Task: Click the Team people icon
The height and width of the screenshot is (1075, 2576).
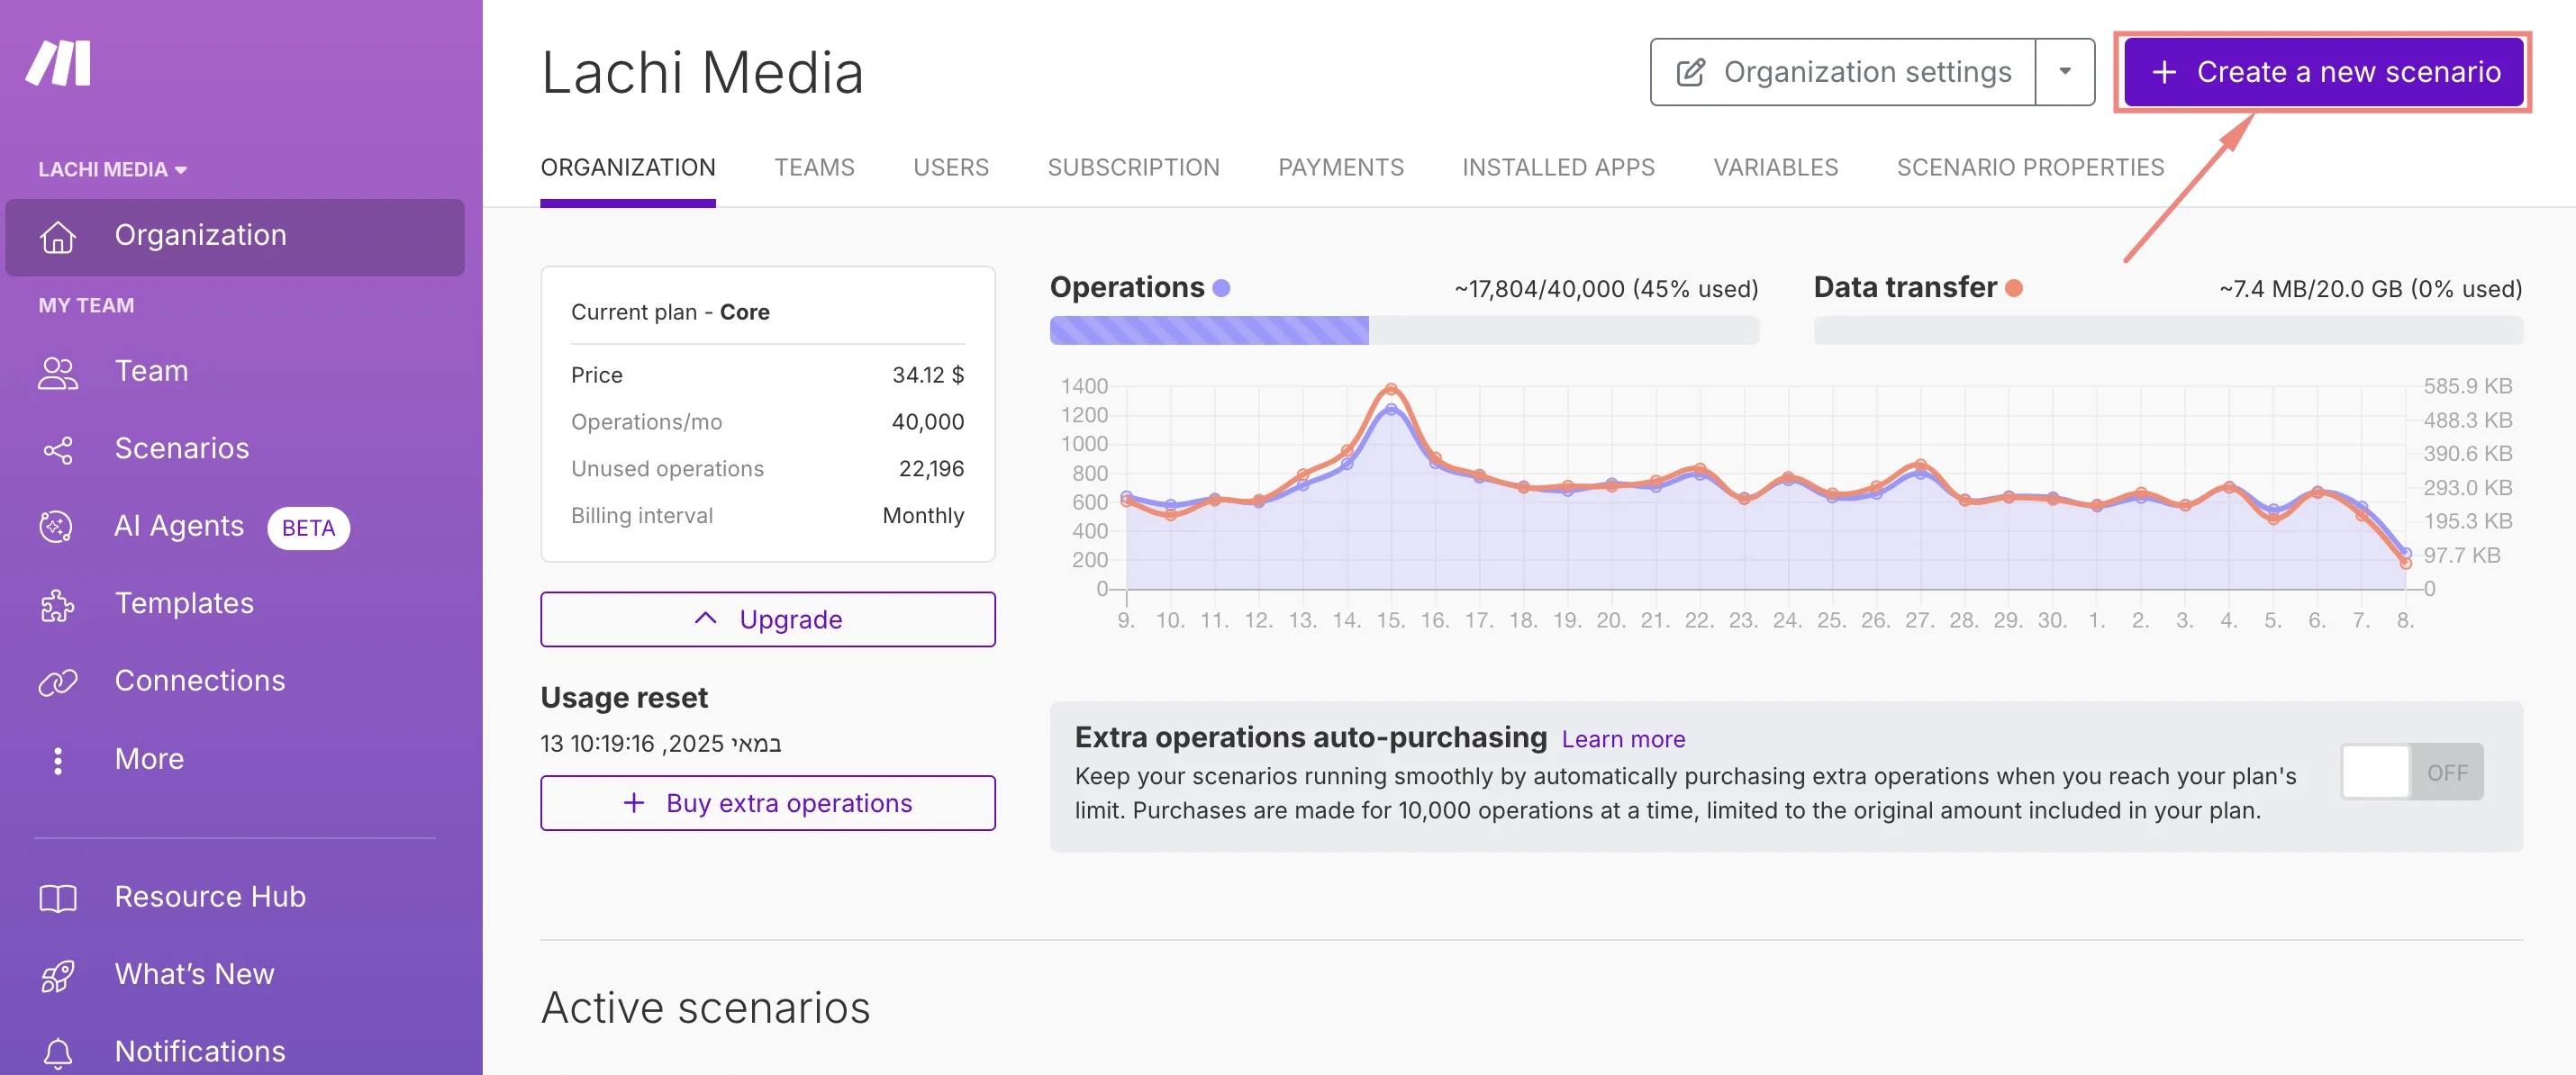Action: pos(58,372)
